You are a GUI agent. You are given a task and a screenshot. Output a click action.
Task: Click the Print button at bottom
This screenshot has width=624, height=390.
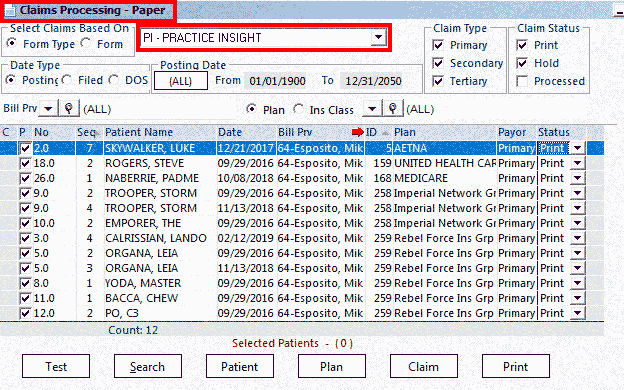(x=516, y=366)
